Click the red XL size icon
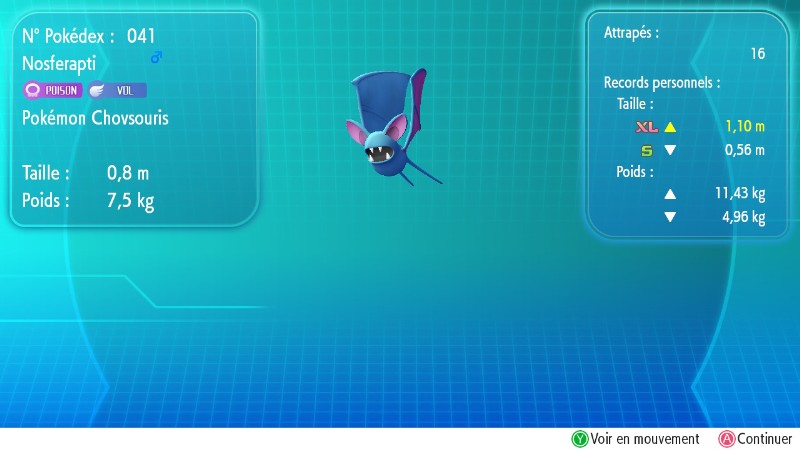This screenshot has height=450, width=800. point(646,128)
